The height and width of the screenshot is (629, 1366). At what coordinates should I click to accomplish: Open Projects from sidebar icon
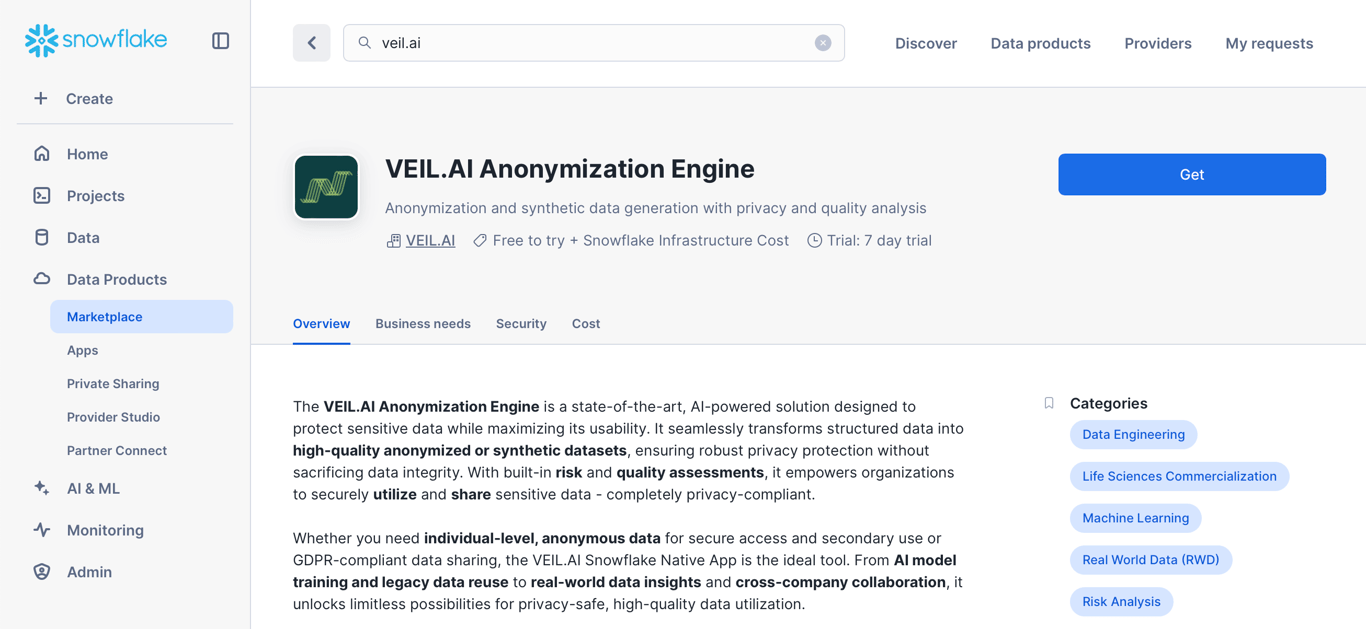pyautogui.click(x=42, y=196)
